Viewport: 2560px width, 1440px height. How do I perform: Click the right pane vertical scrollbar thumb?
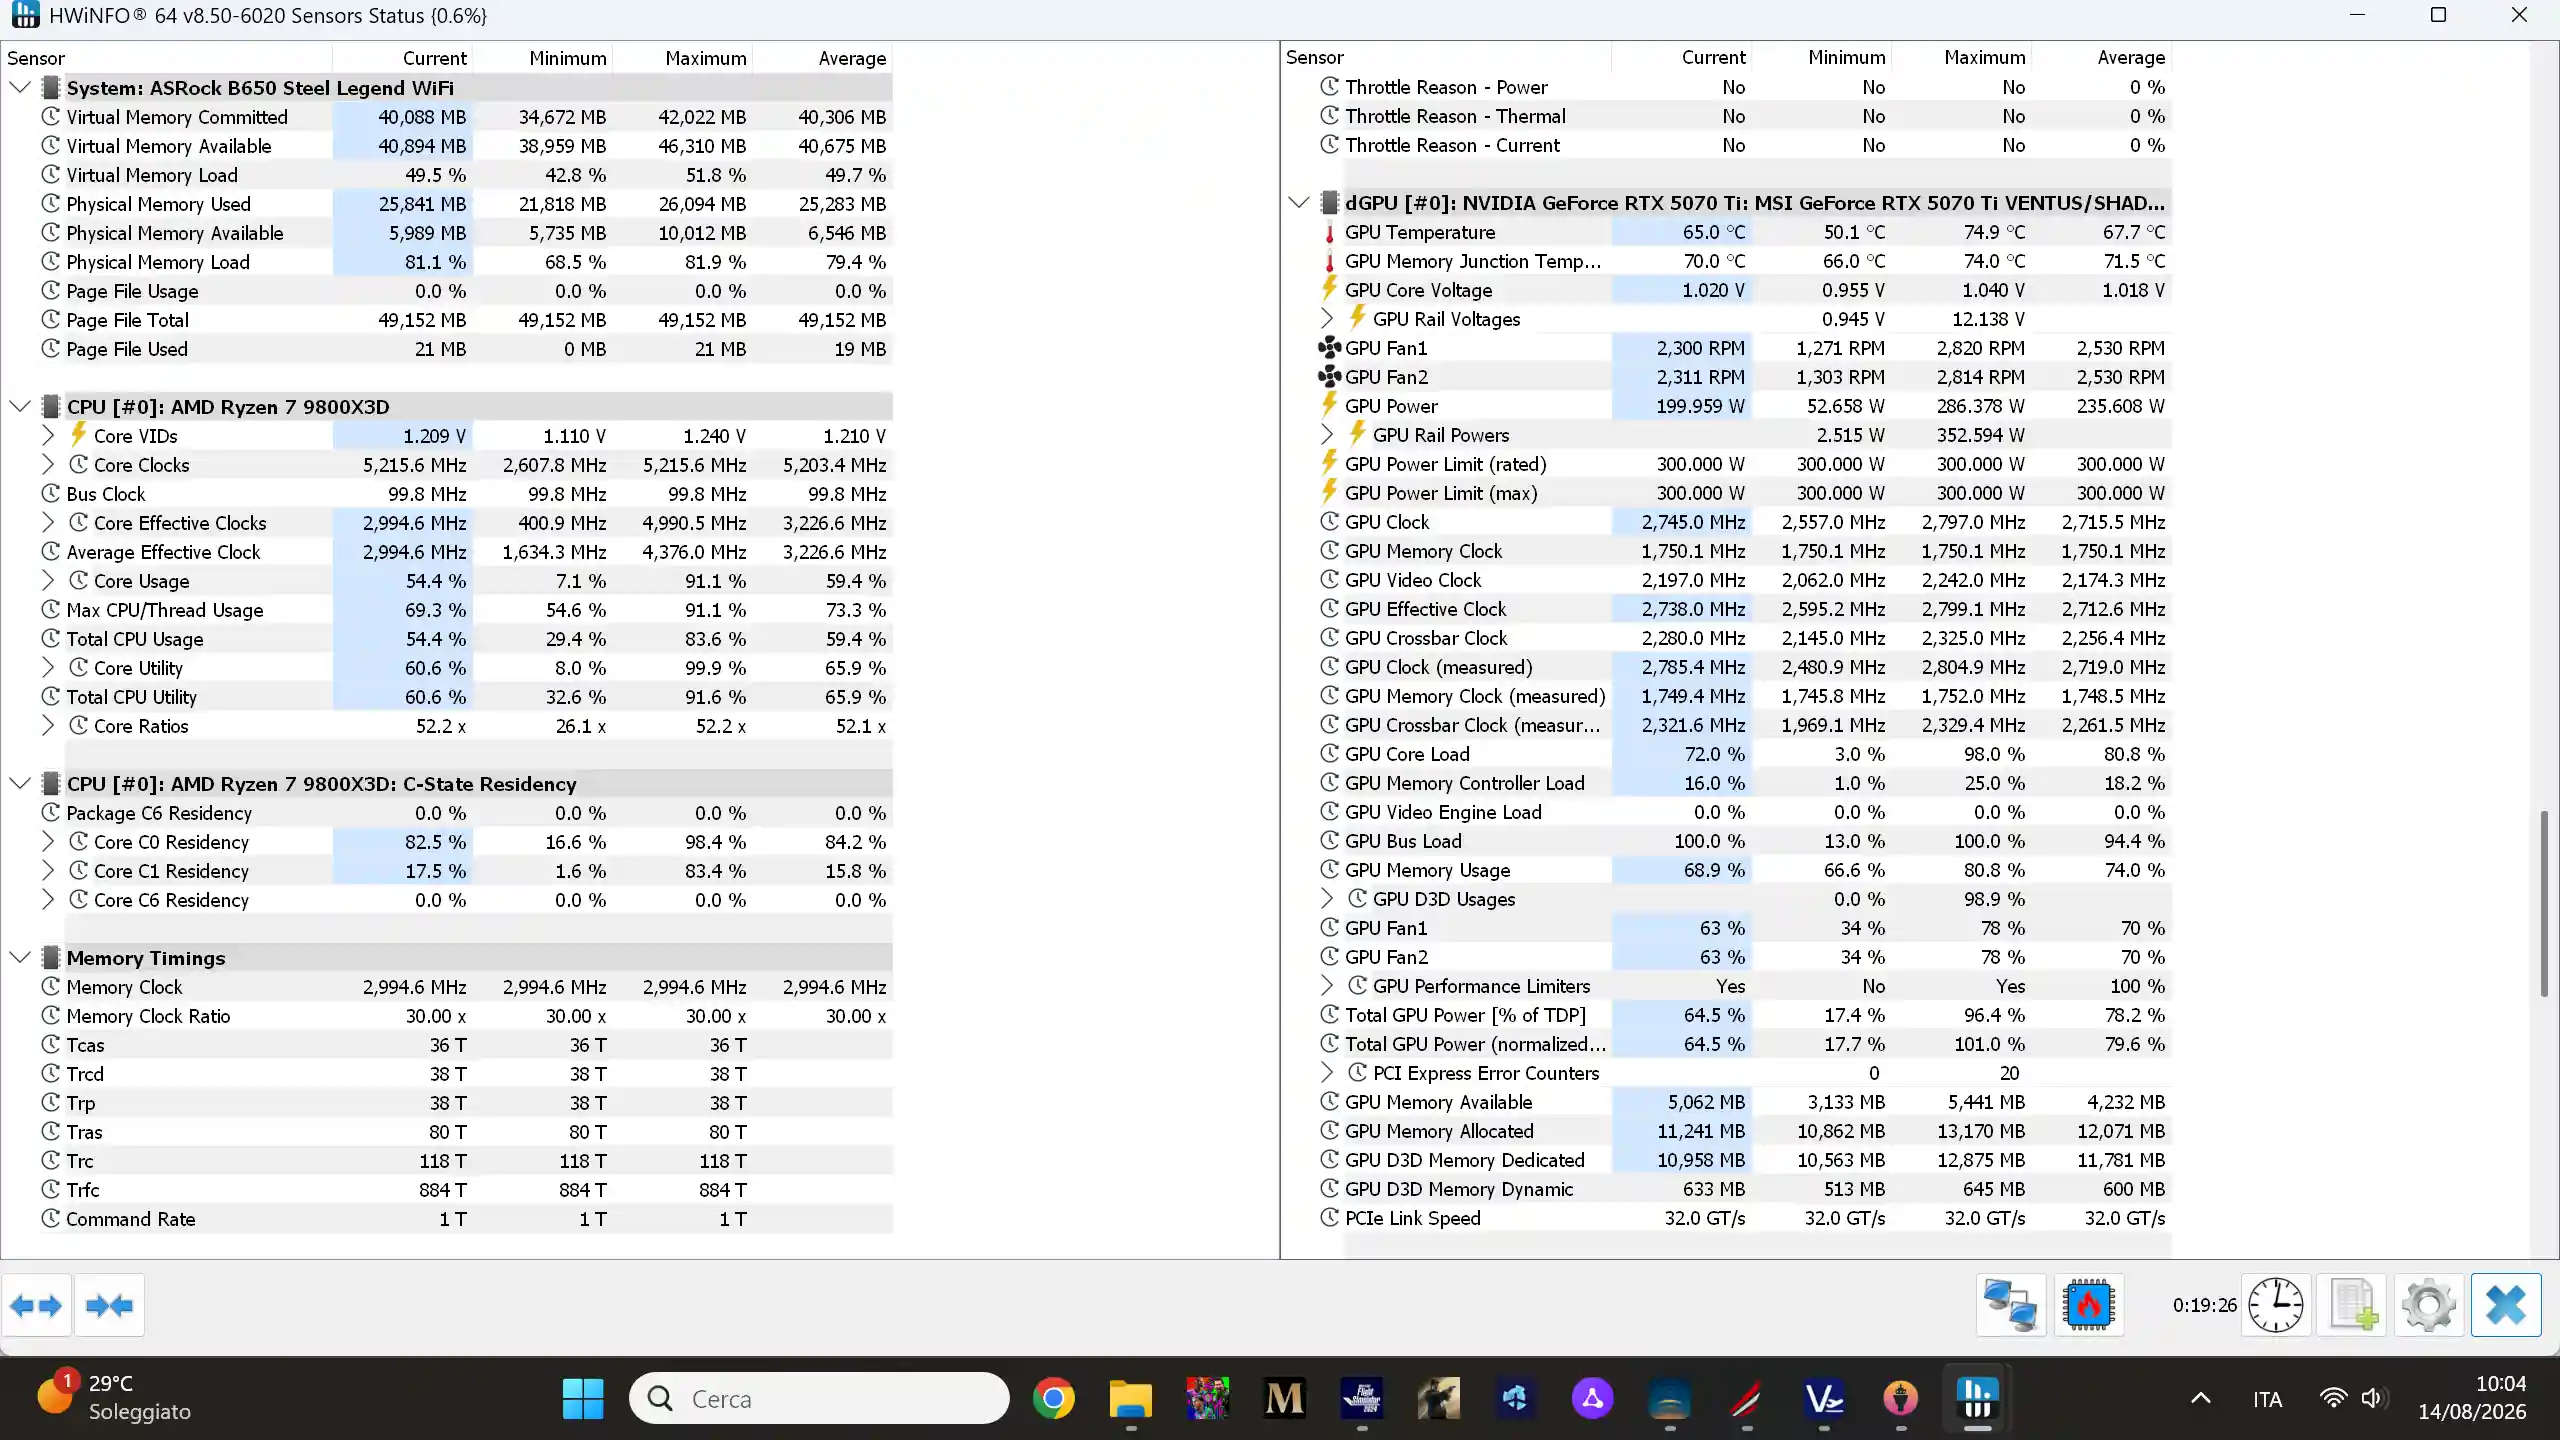tap(2544, 904)
